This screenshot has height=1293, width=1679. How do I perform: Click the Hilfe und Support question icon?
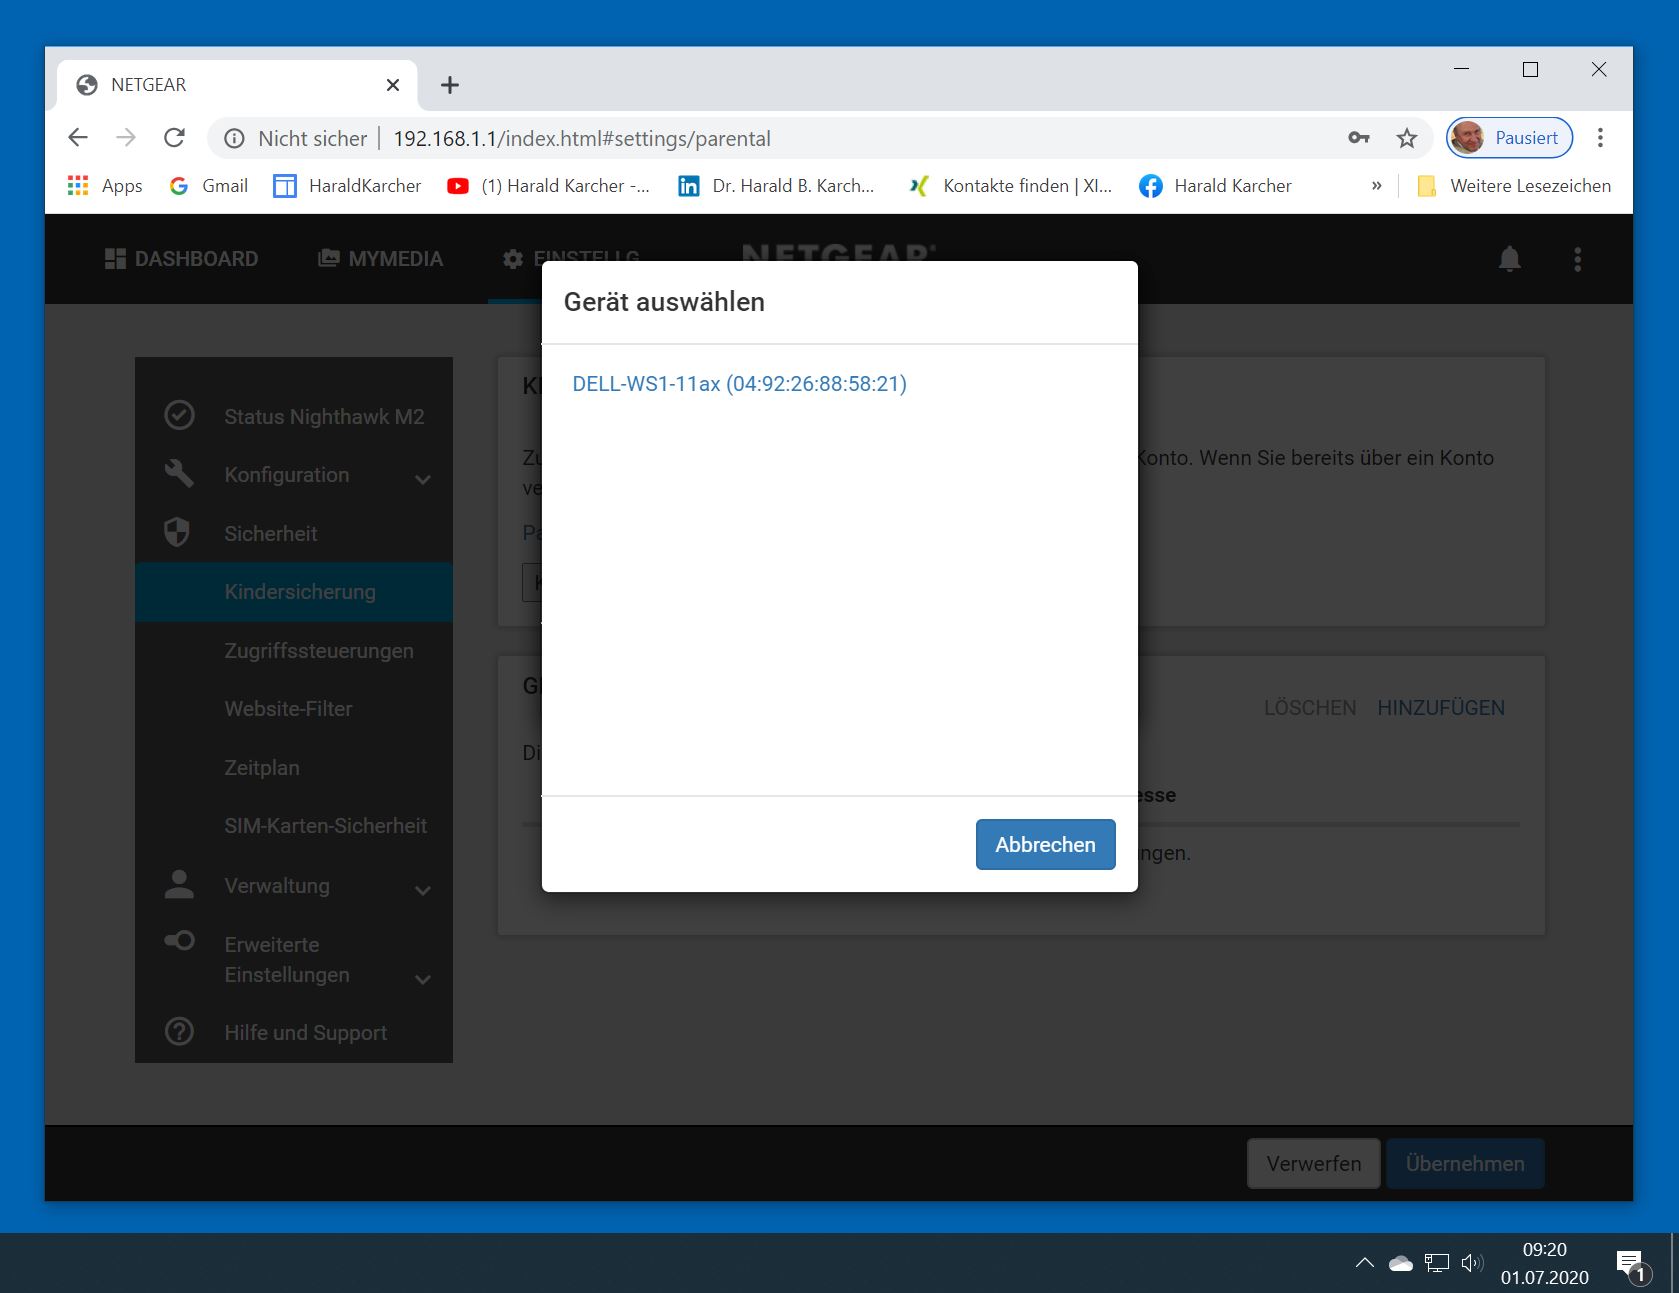(x=179, y=1031)
